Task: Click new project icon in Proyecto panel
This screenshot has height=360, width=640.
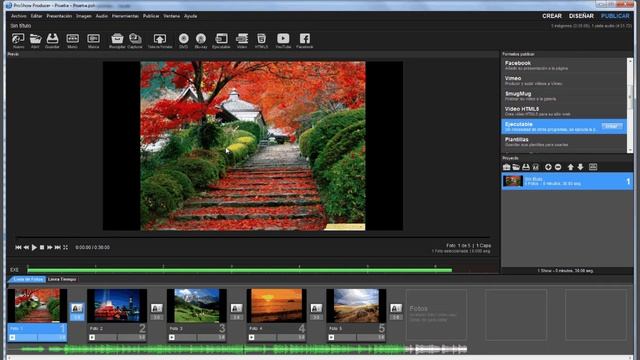Action: (507, 167)
